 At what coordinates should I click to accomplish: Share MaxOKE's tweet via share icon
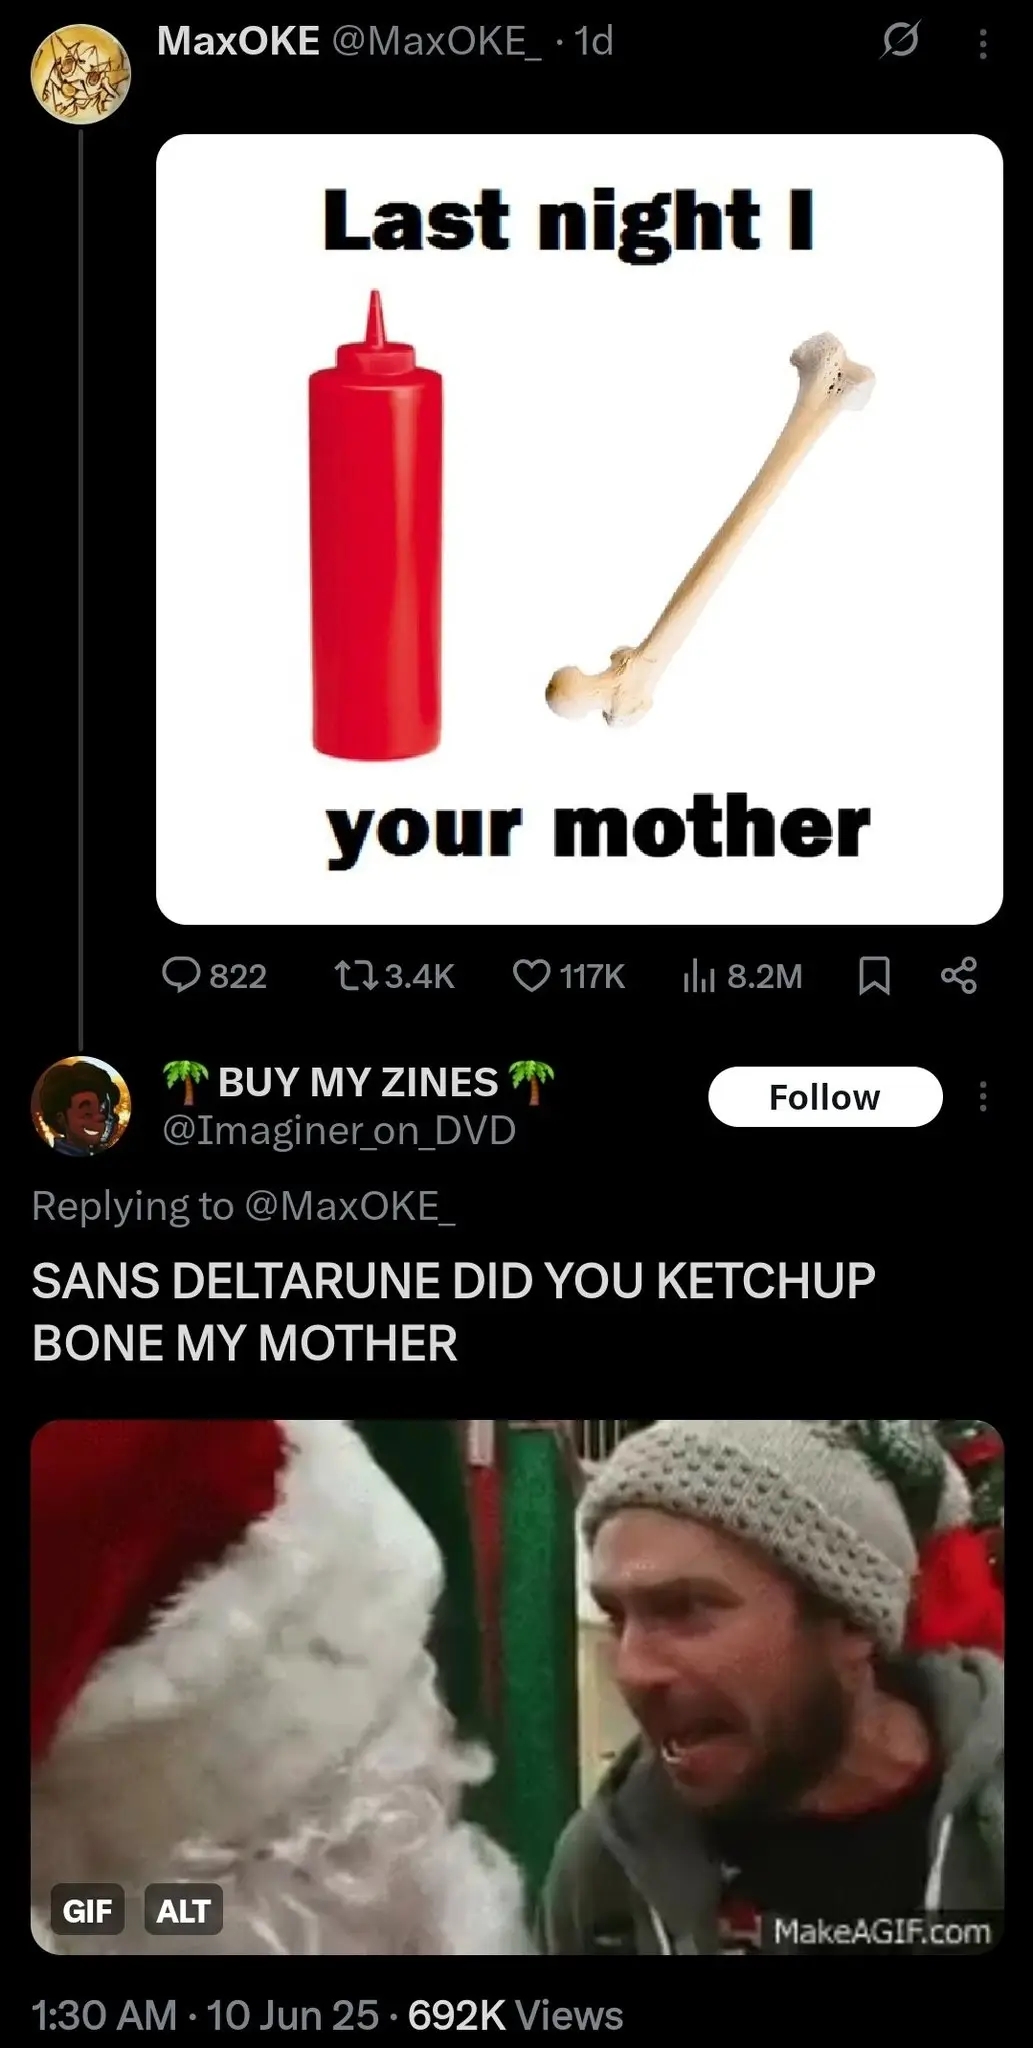click(959, 975)
